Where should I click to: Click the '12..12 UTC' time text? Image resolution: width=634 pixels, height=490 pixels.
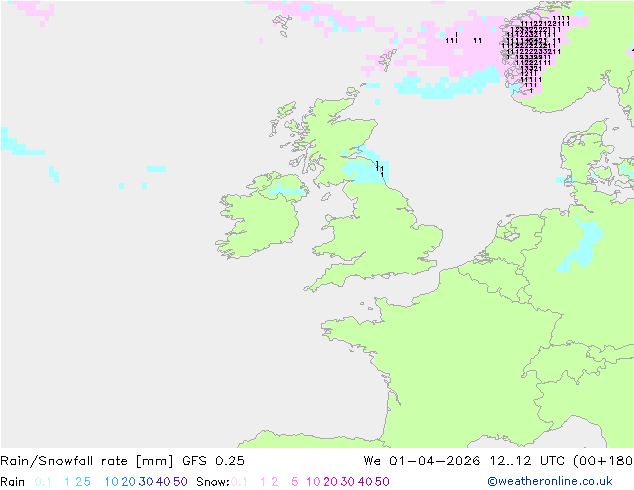[527, 461]
